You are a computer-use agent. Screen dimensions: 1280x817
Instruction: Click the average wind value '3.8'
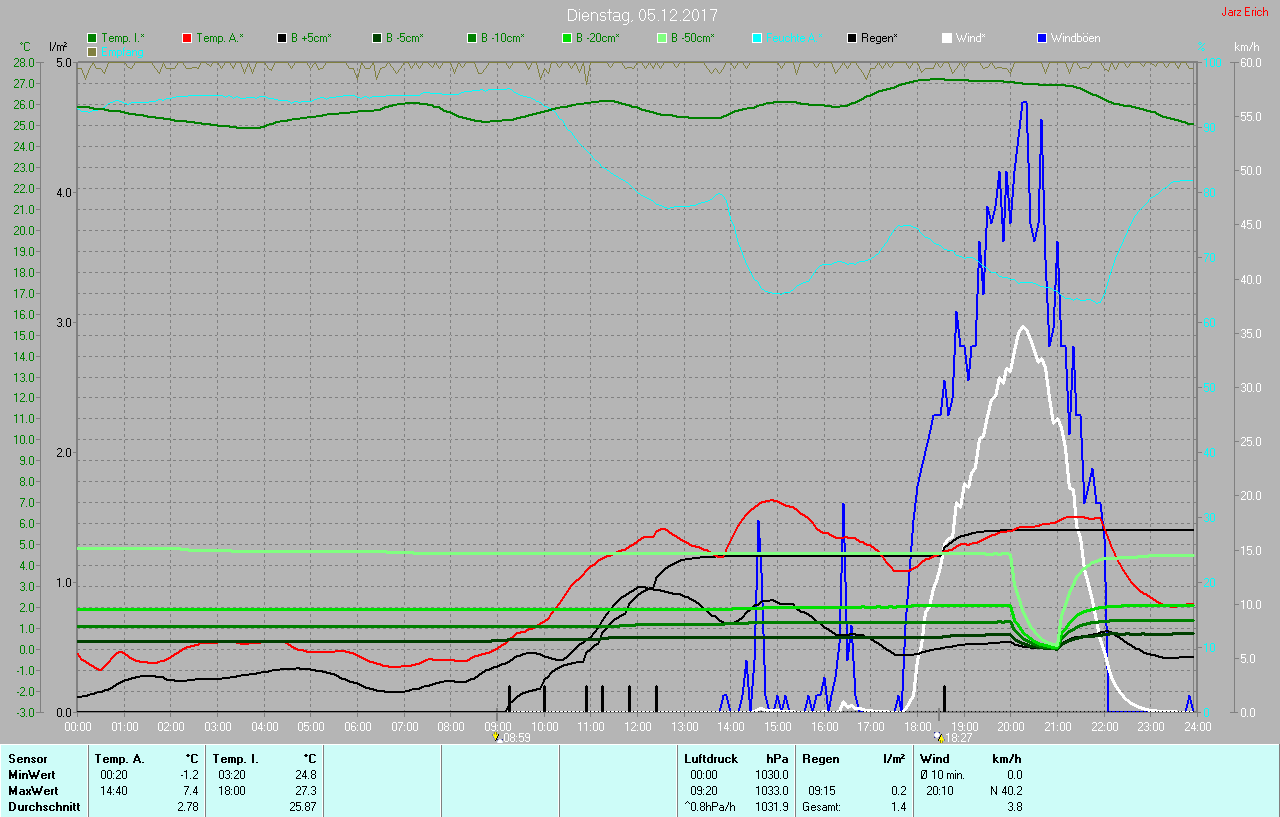pyautogui.click(x=1014, y=807)
